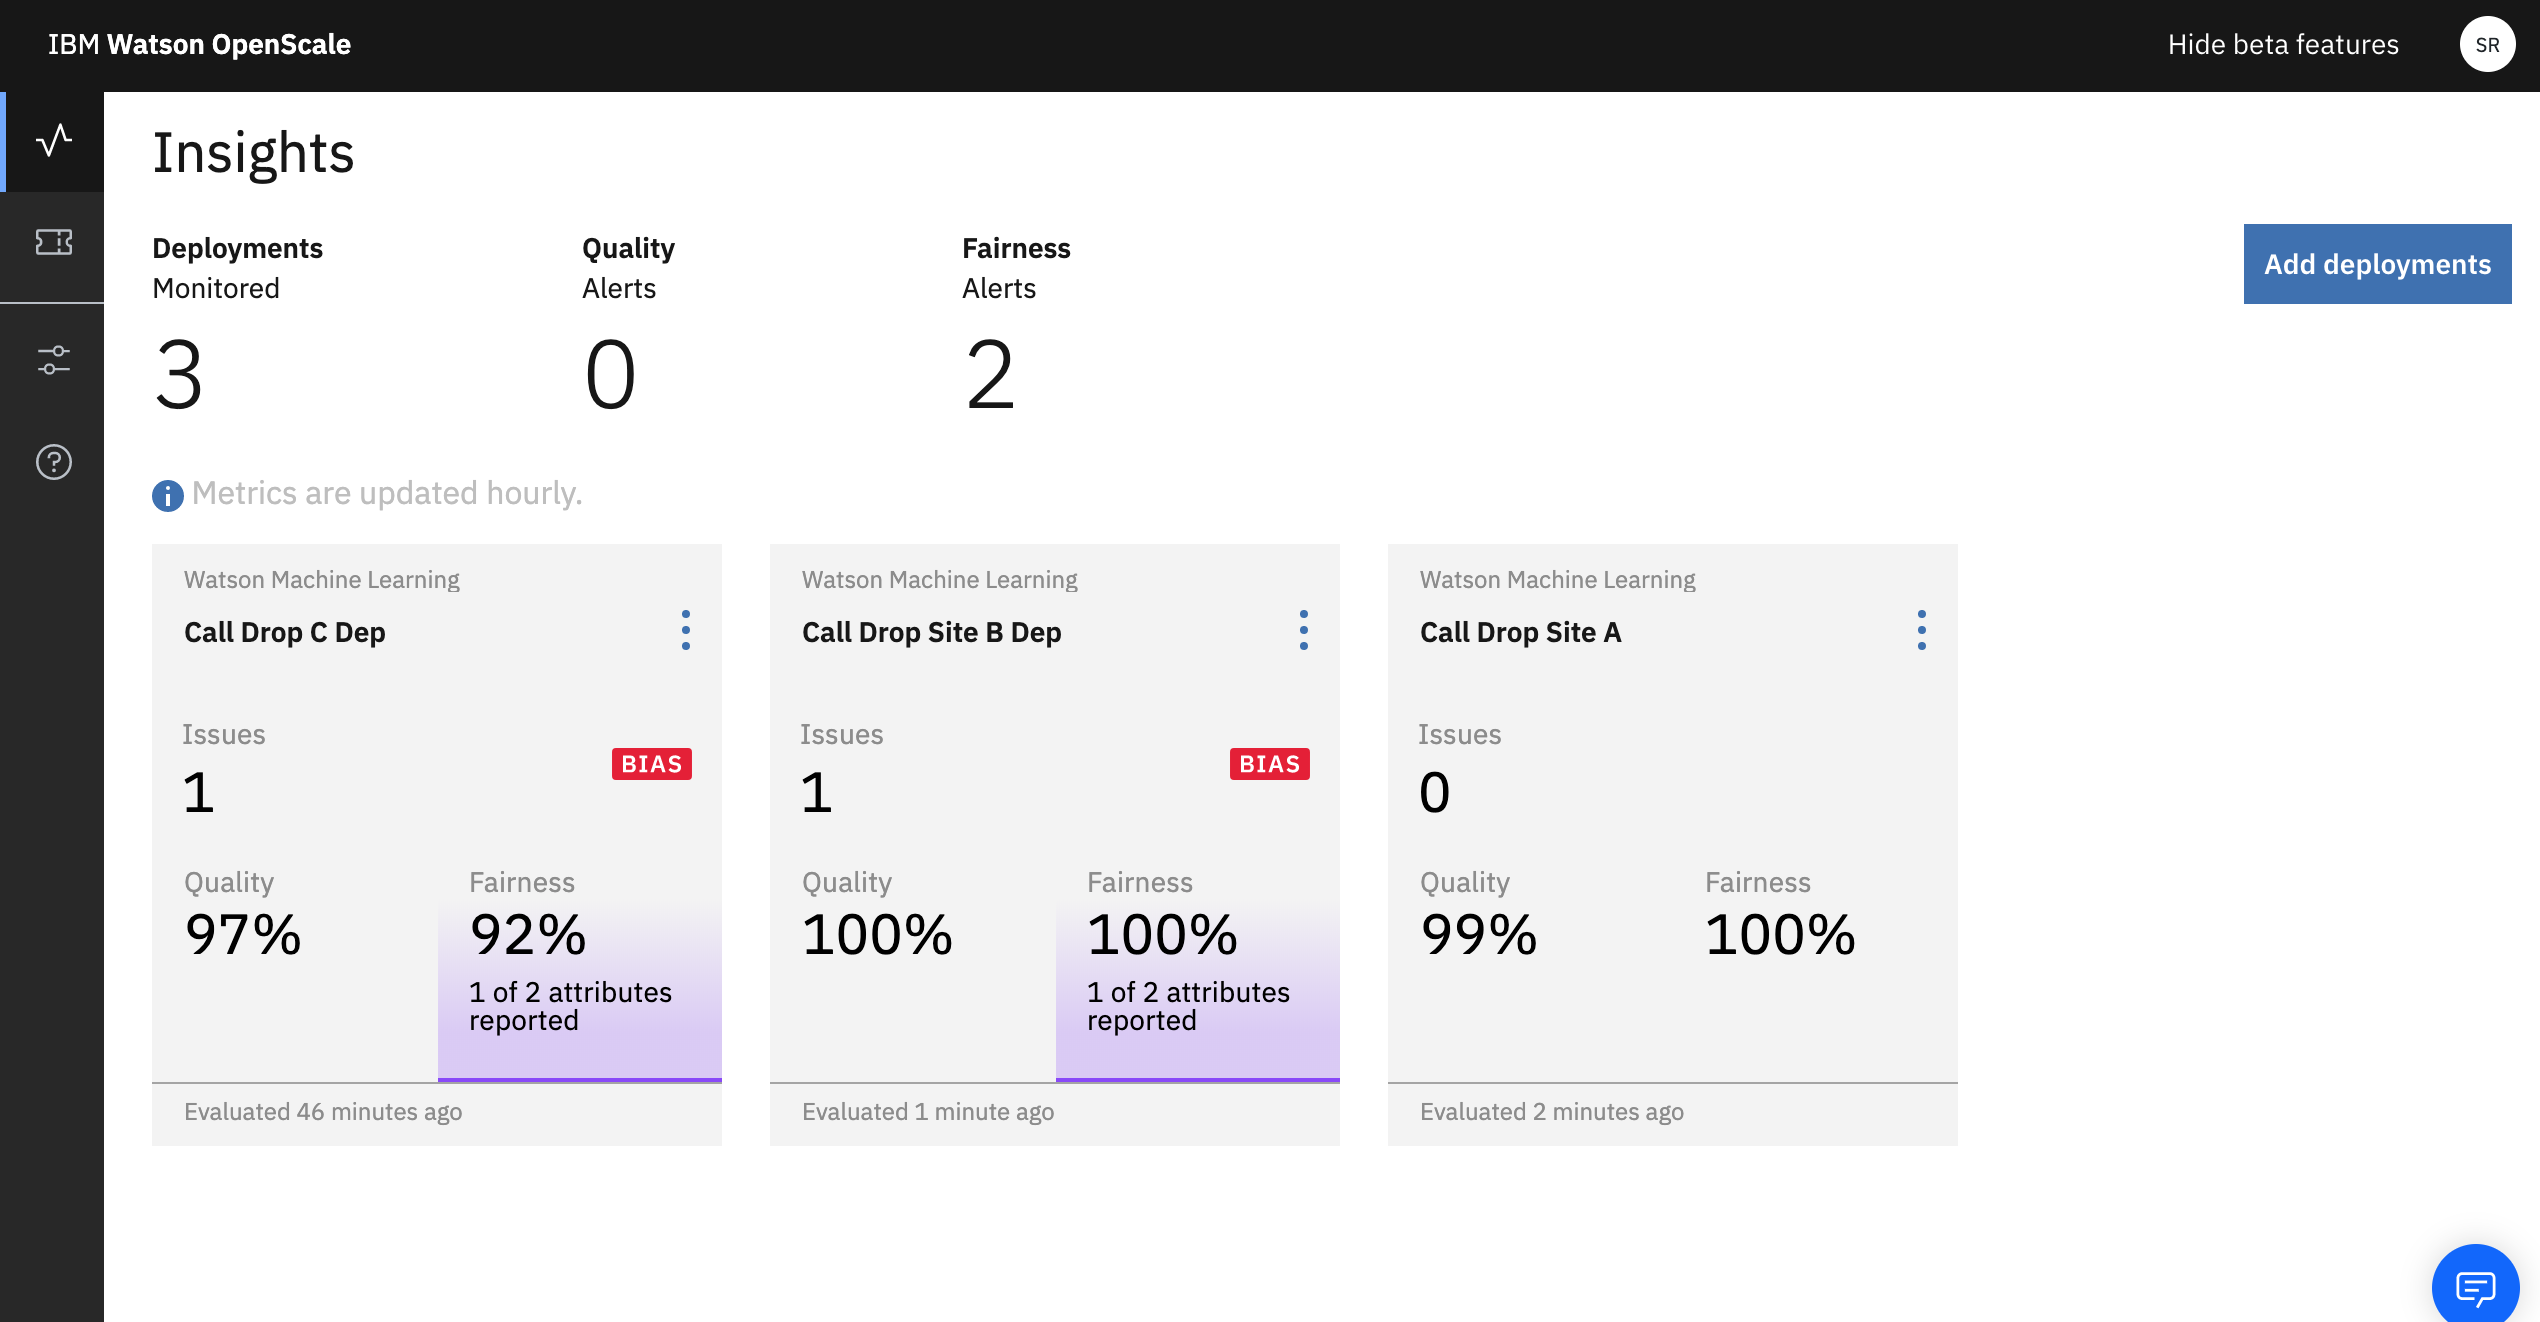Open overflow menu for Call Drop Site A
The image size is (2540, 1322).
(x=1921, y=630)
